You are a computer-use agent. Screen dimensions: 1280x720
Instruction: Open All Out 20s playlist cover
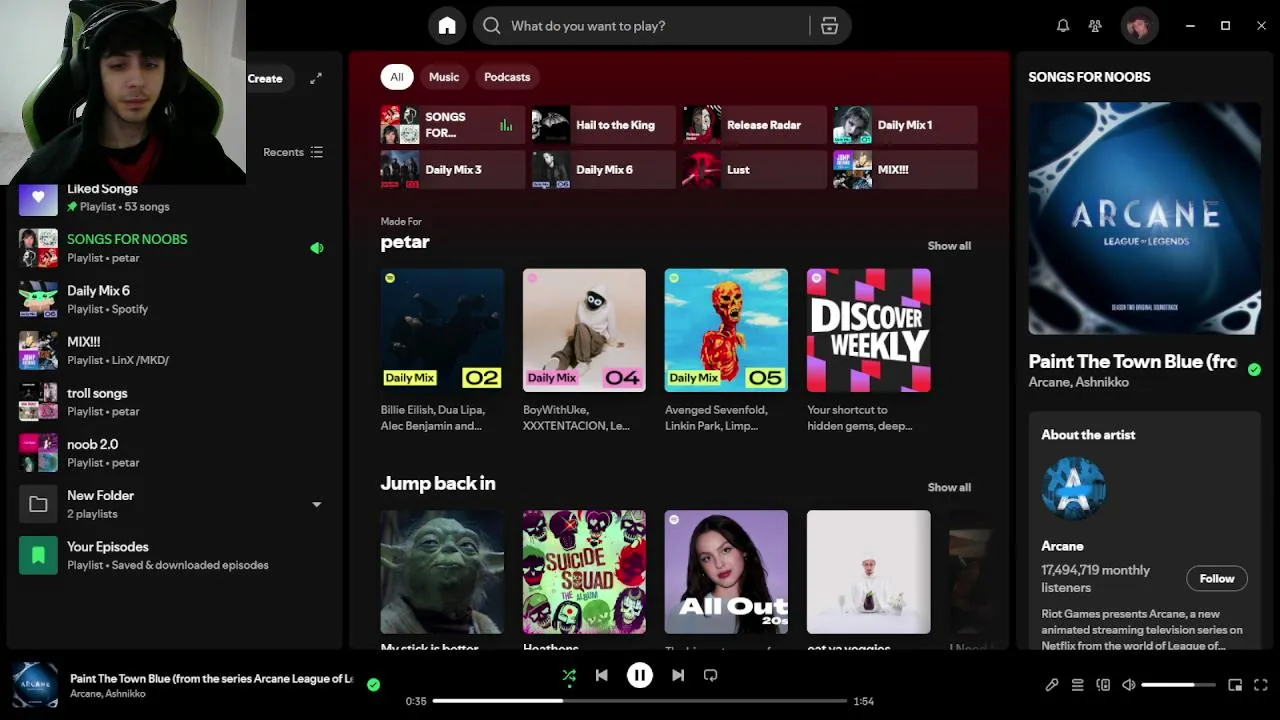[726, 572]
